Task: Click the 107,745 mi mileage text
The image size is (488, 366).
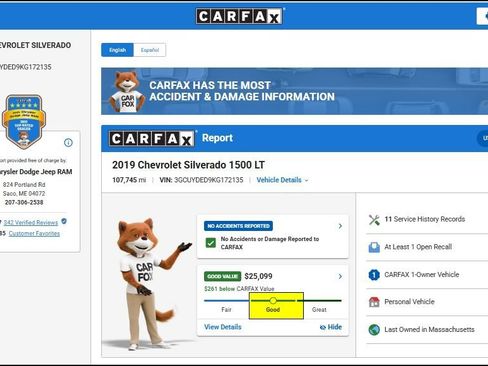Action: coord(129,180)
